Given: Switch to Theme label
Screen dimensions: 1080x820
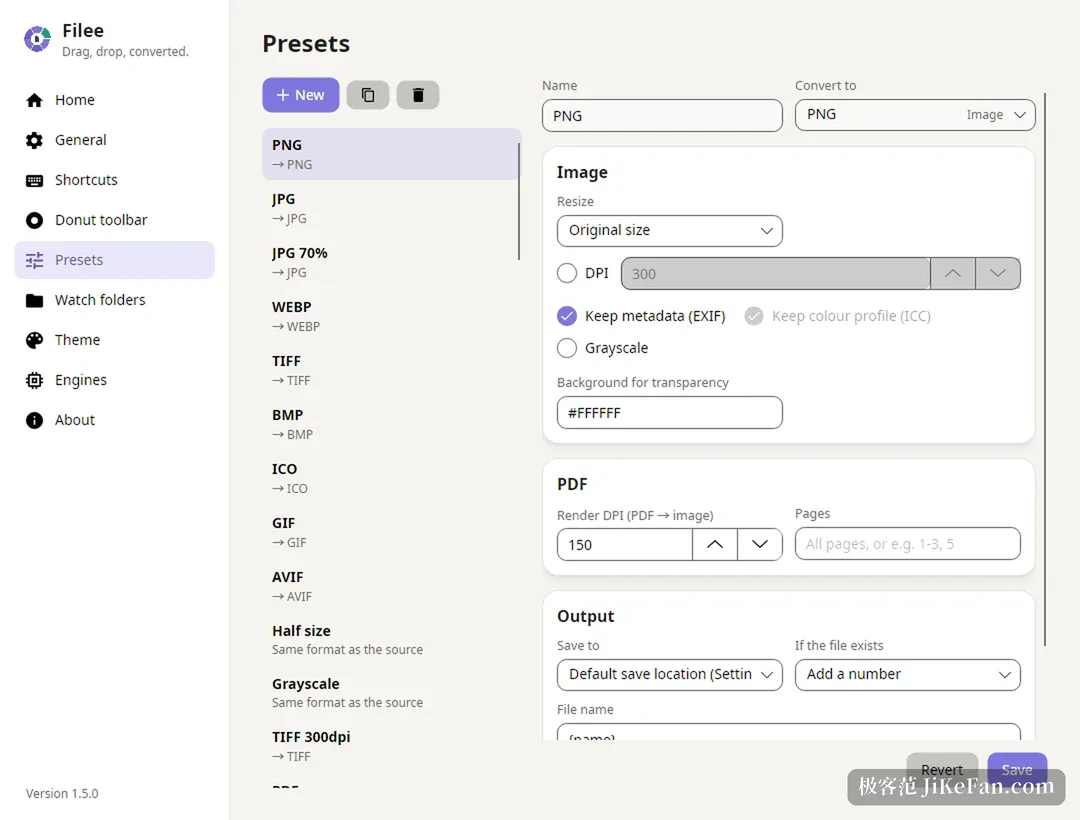Looking at the screenshot, I should pos(78,339).
